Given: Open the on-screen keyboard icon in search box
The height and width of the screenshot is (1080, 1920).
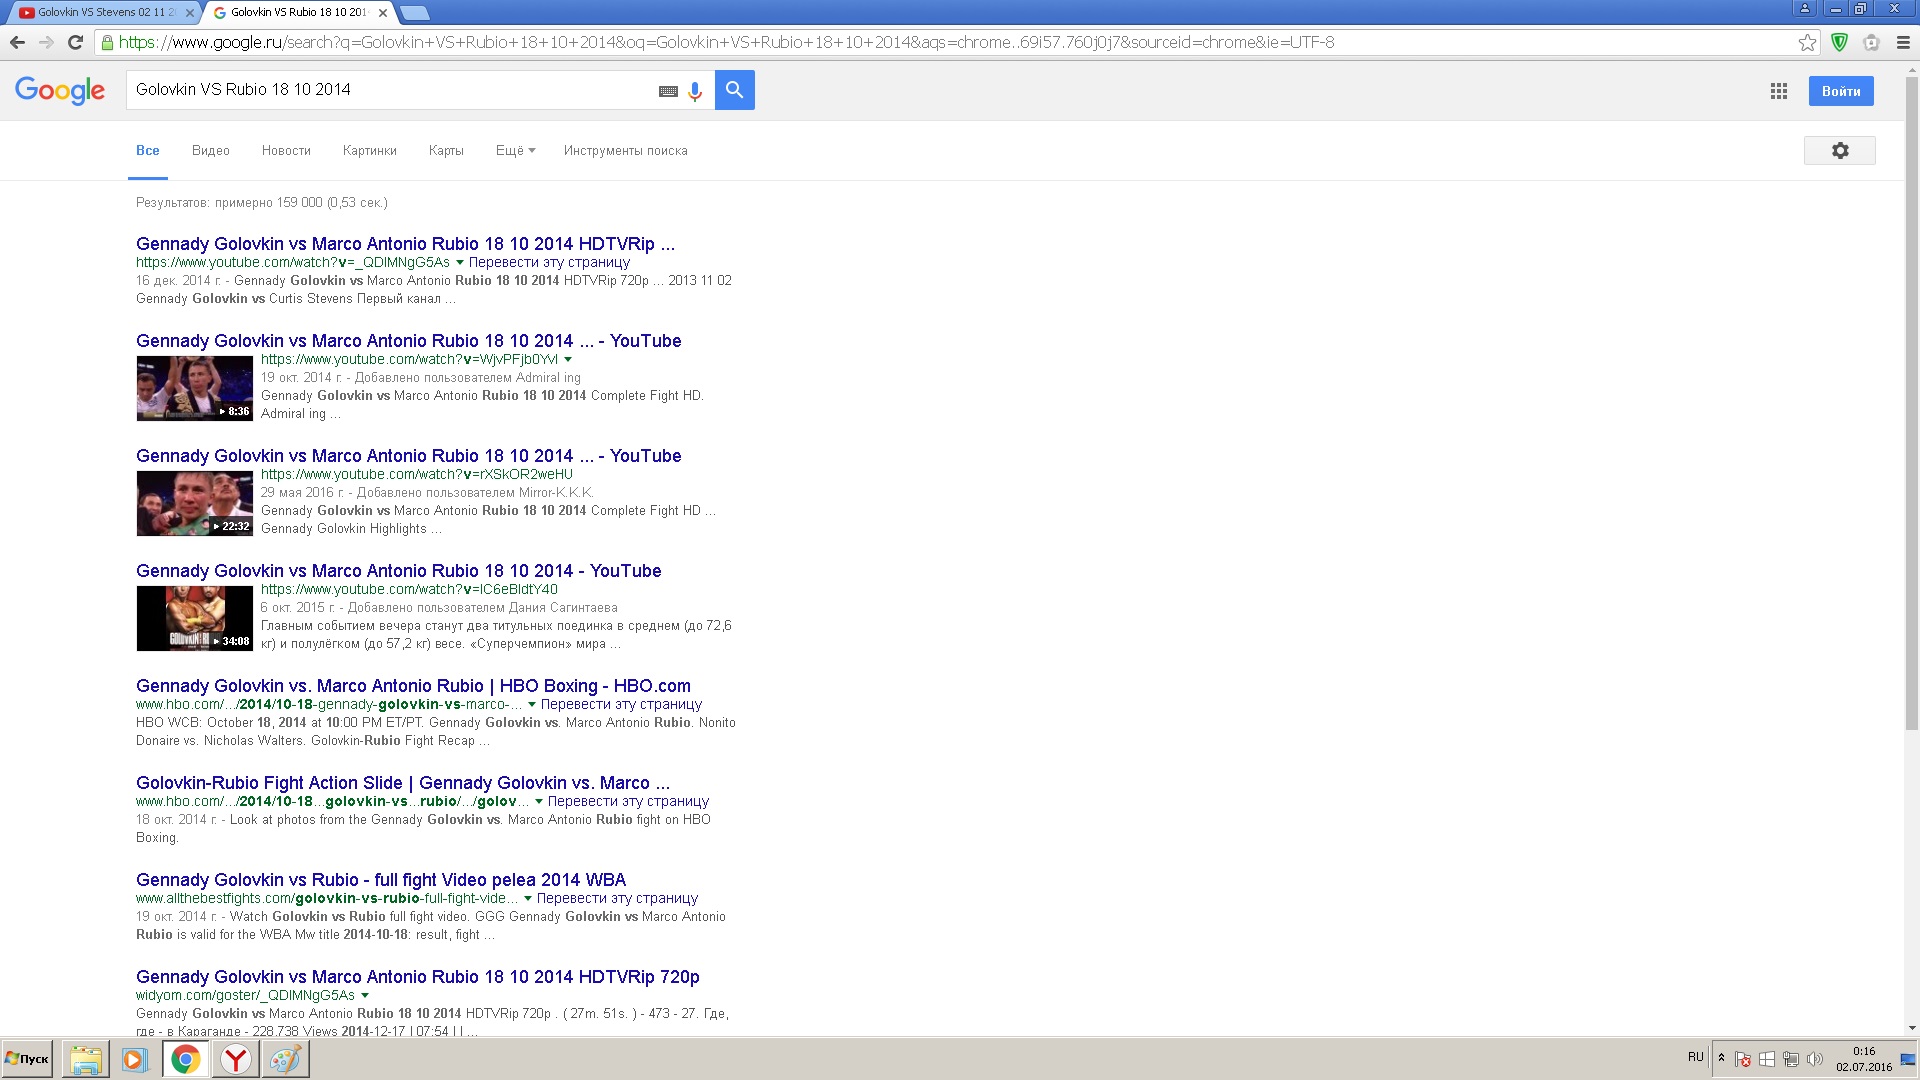Looking at the screenshot, I should (668, 91).
